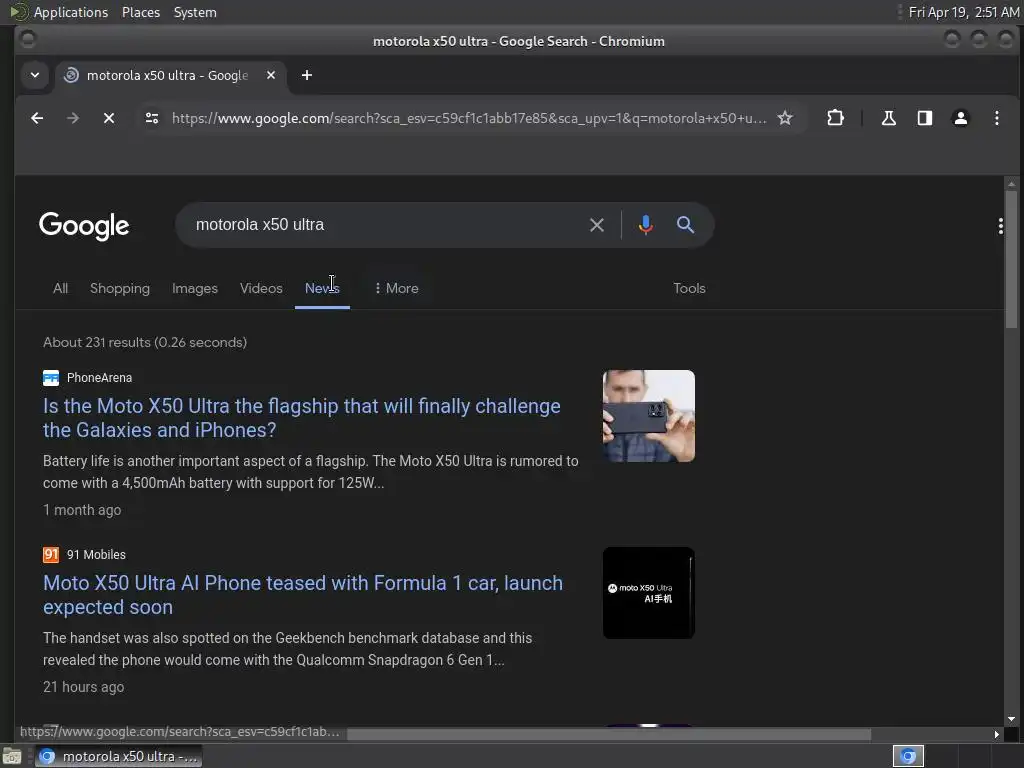Click the Google logo
Screen dimensions: 1024x768
(84, 226)
